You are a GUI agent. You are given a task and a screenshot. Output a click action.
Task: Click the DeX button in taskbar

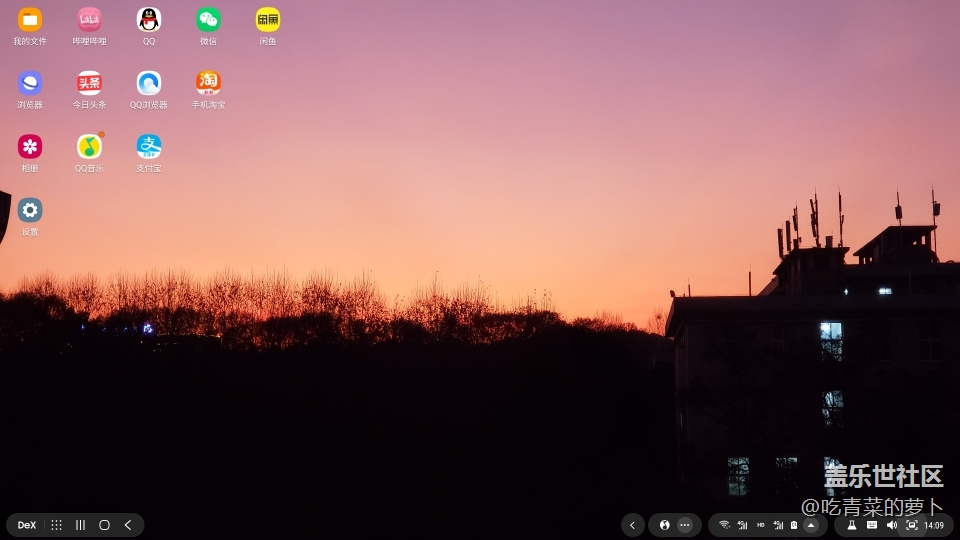pyautogui.click(x=27, y=525)
